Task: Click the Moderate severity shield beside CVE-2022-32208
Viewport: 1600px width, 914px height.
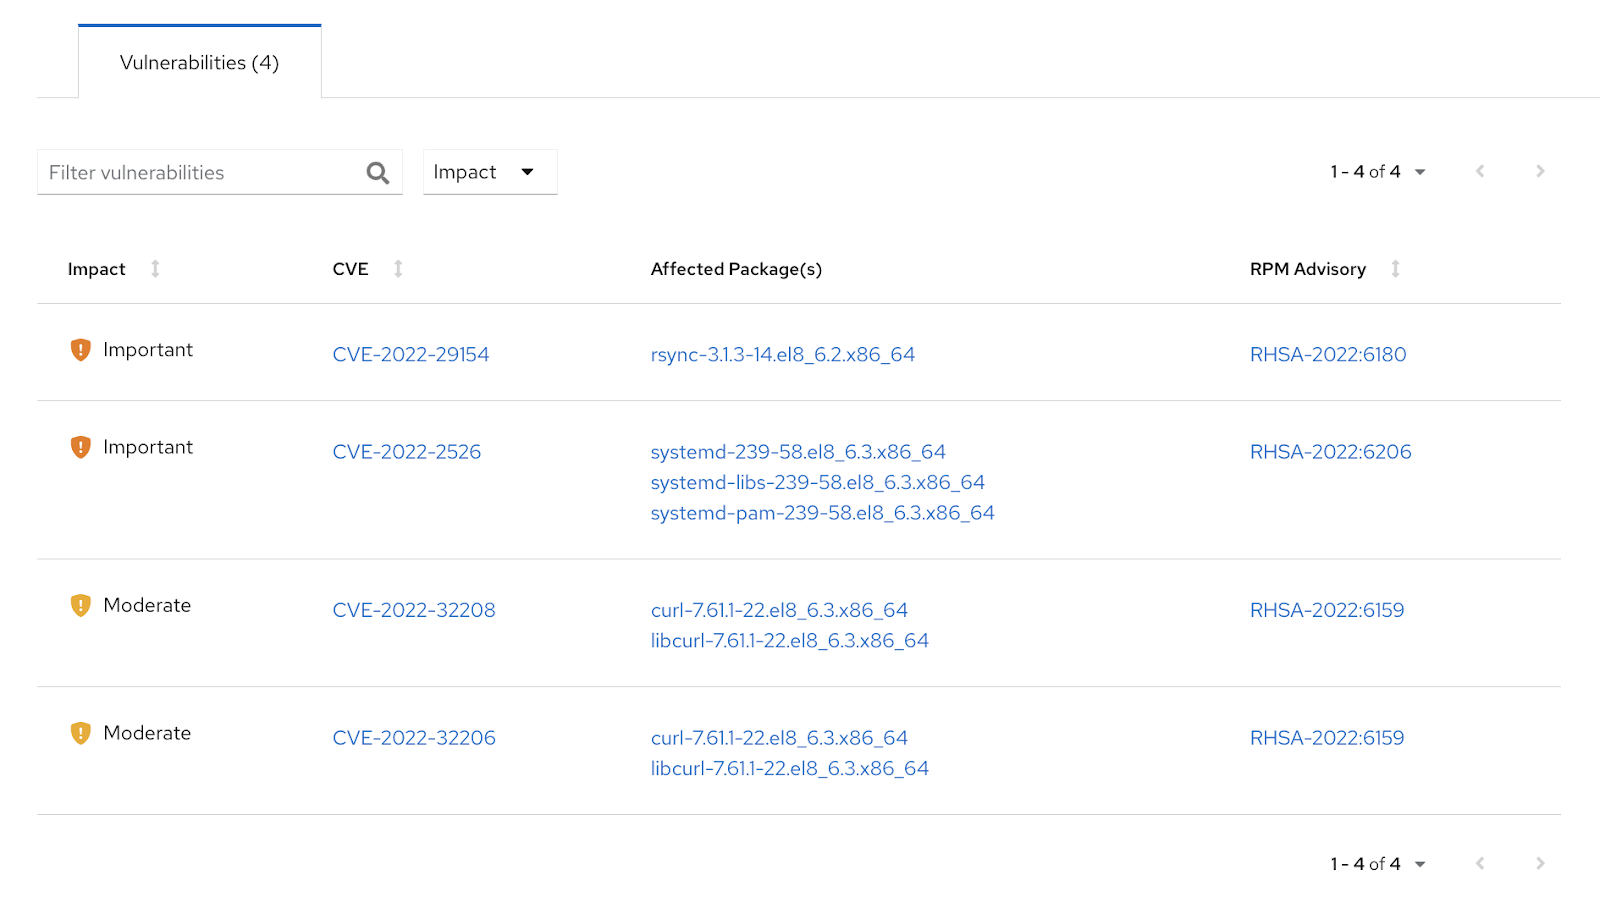Action: click(x=80, y=605)
